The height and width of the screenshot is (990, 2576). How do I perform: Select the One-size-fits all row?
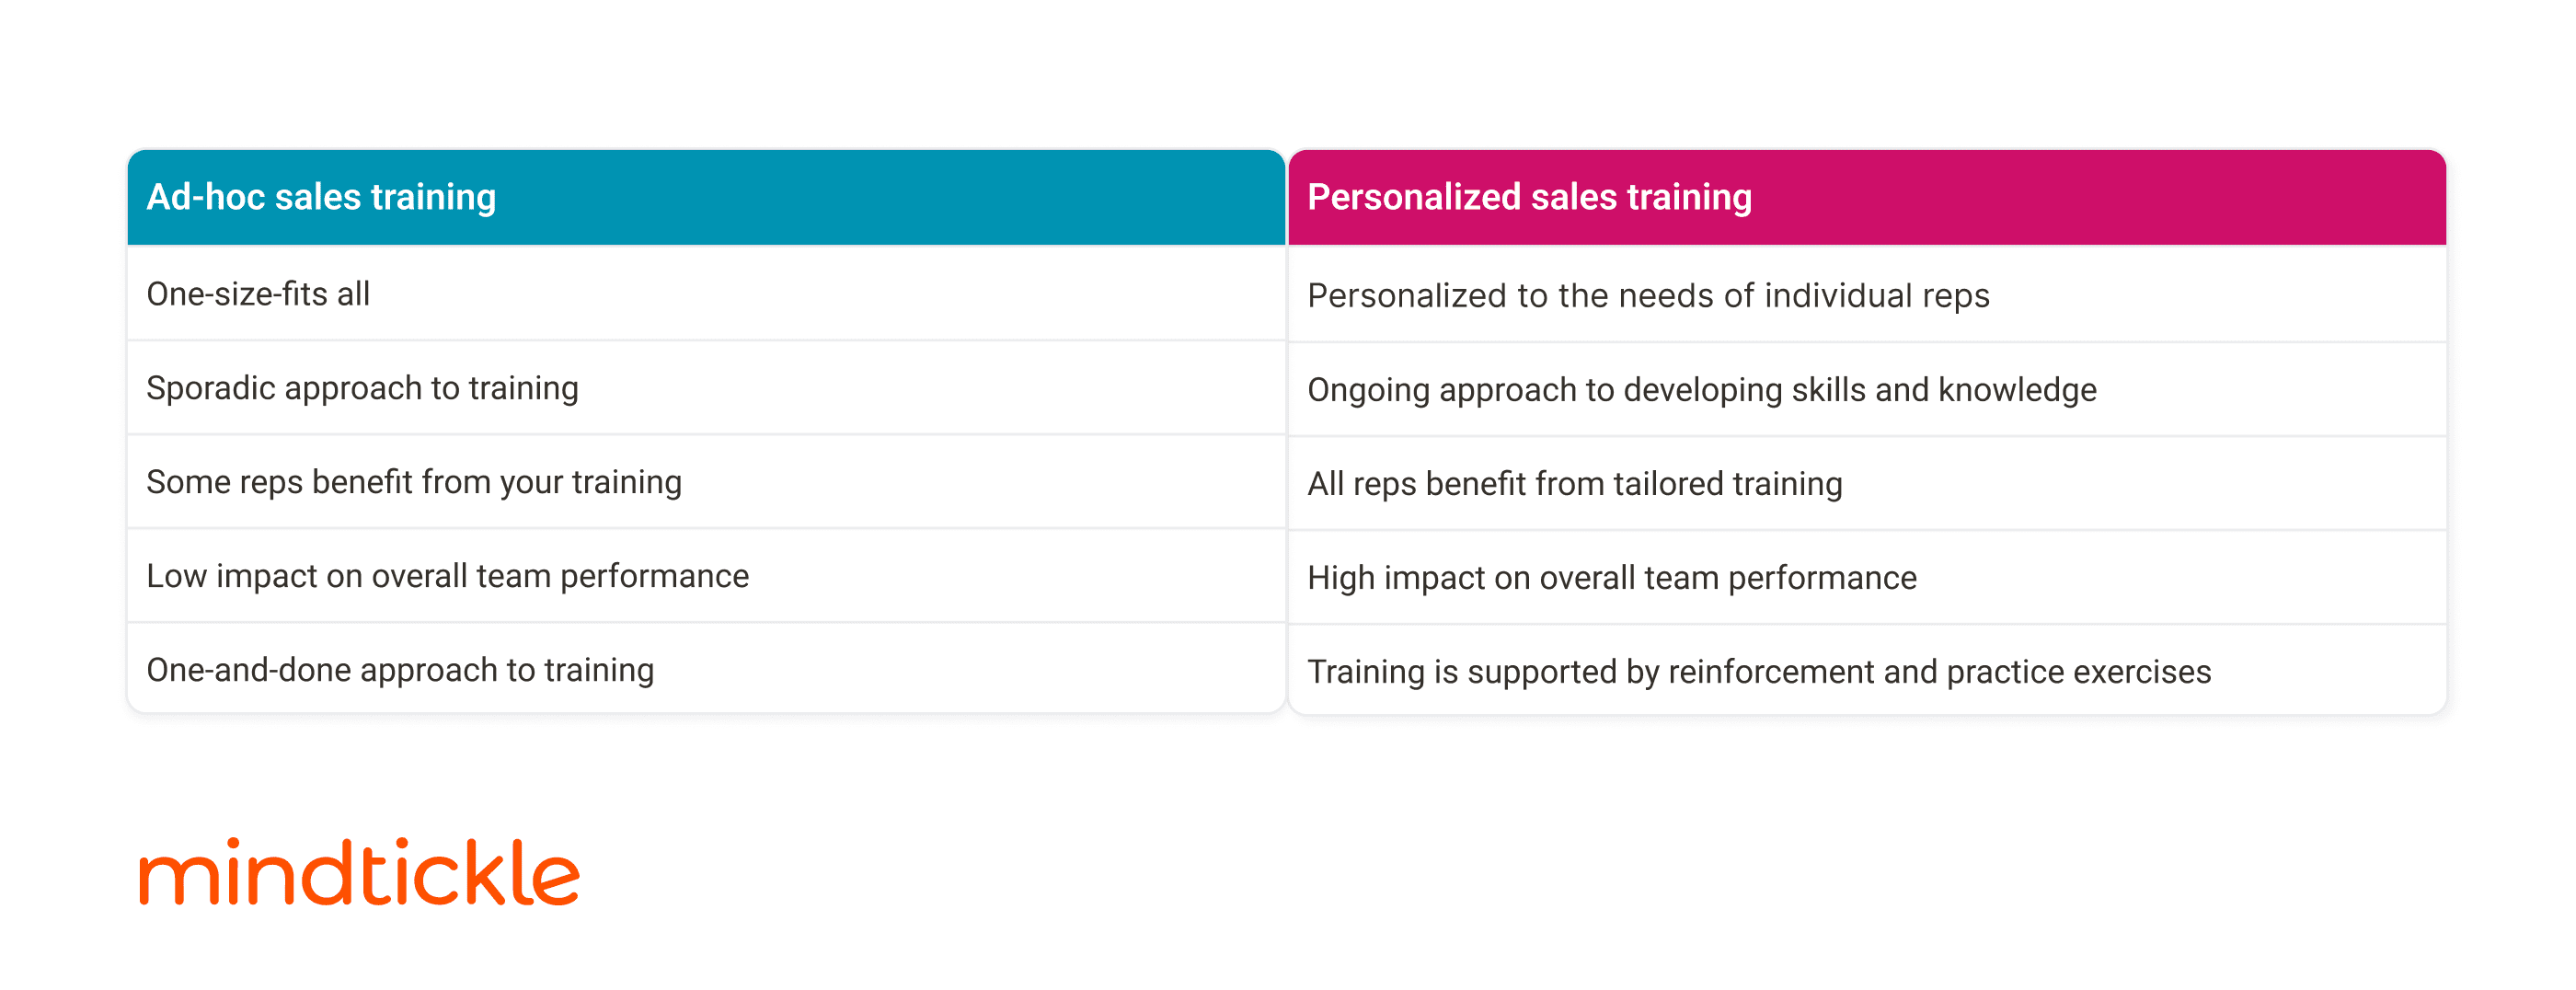pos(258,294)
